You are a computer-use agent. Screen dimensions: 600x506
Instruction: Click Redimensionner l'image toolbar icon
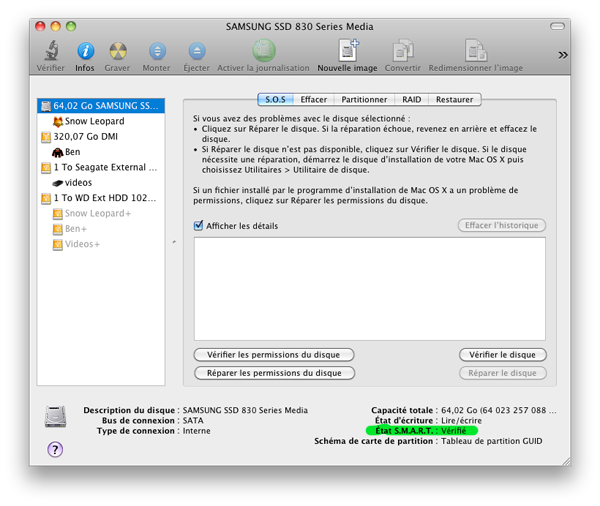476,50
